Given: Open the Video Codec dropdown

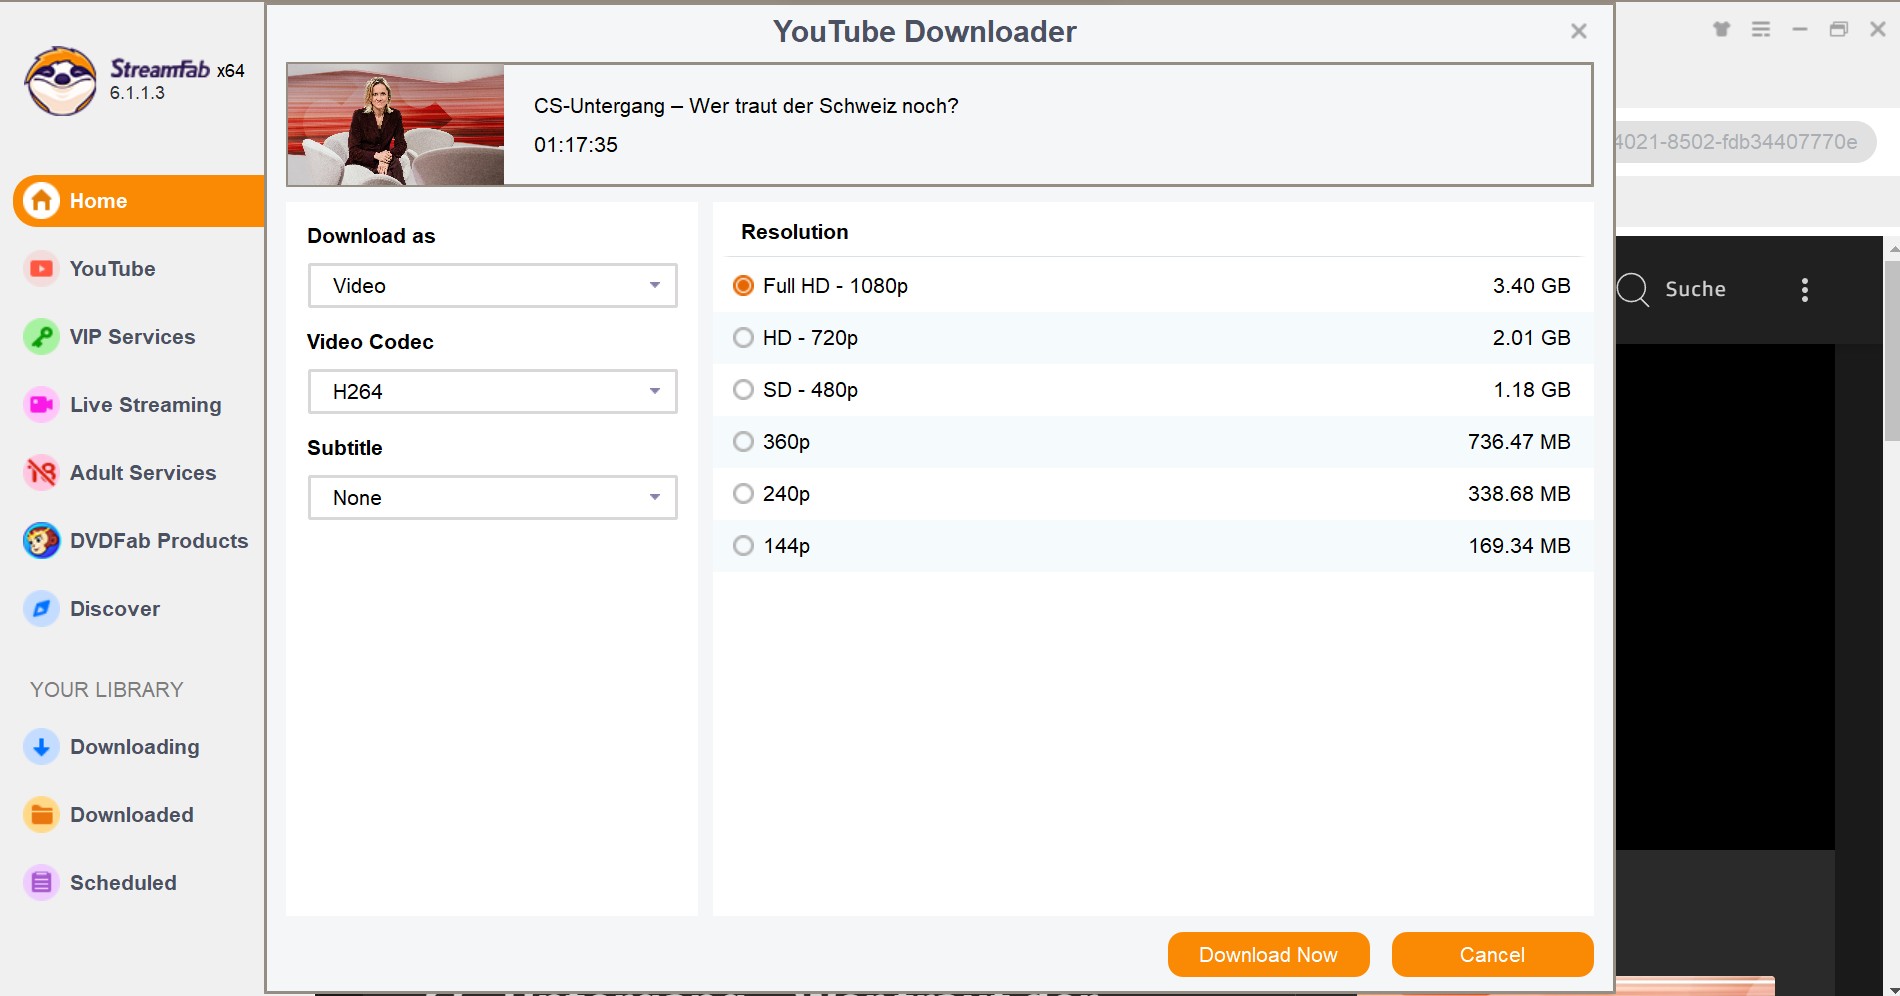Looking at the screenshot, I should (x=492, y=392).
